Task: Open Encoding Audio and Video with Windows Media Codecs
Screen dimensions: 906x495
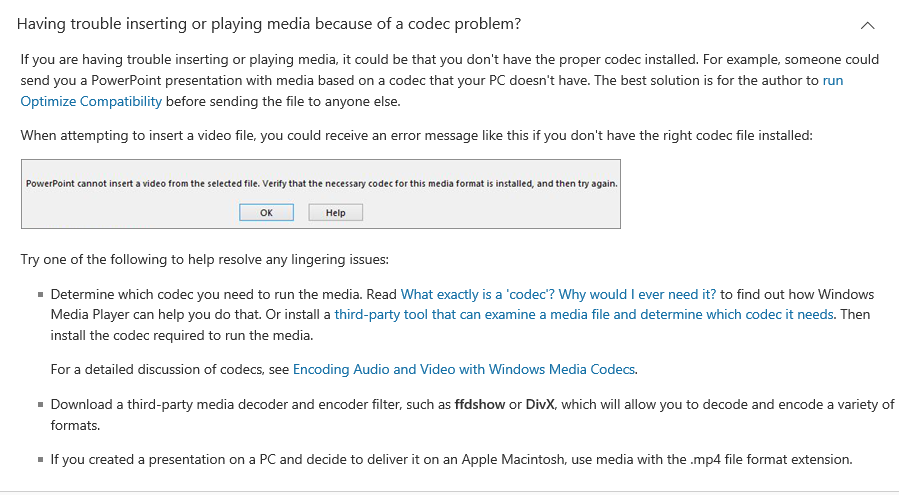Action: pos(463,369)
